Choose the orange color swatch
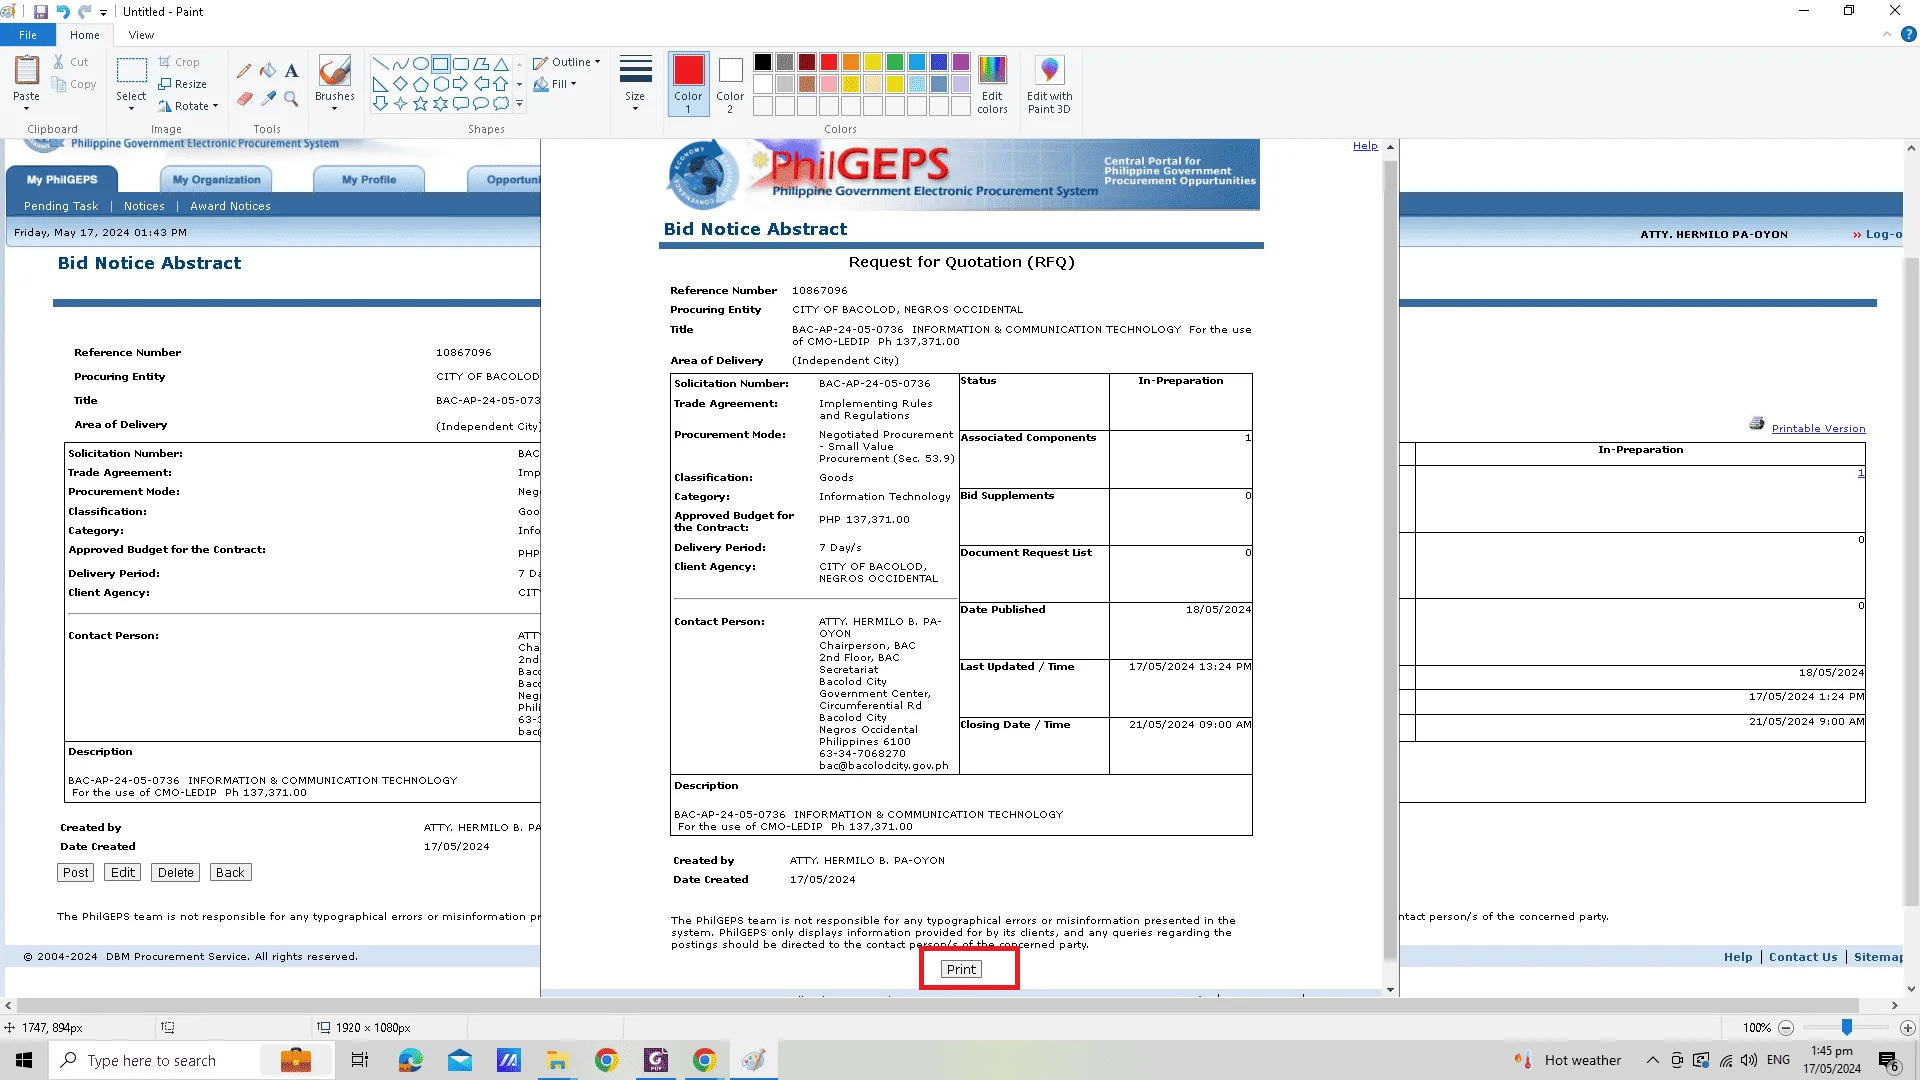This screenshot has height=1080, width=1920. point(851,62)
